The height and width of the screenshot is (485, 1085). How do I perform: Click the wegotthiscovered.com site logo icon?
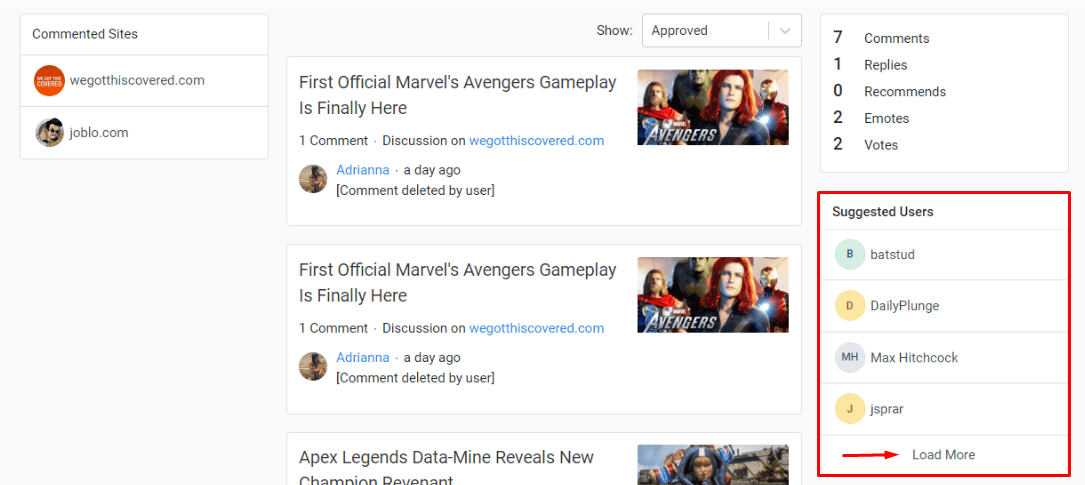[x=49, y=81]
